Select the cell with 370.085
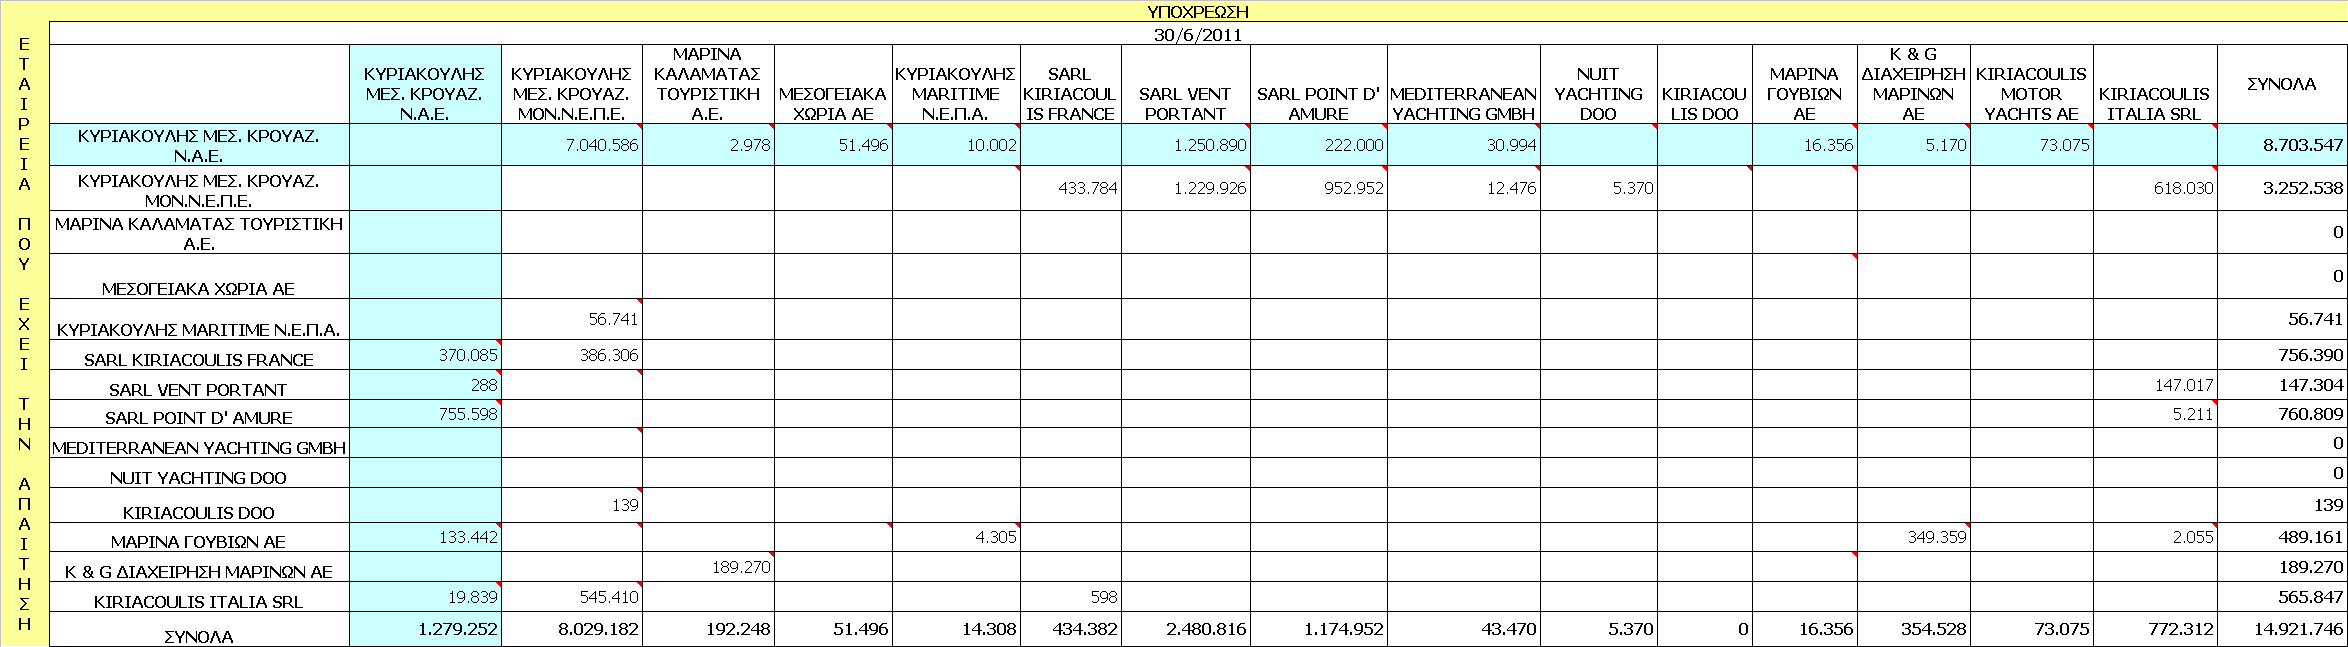2348x647 pixels. point(425,355)
